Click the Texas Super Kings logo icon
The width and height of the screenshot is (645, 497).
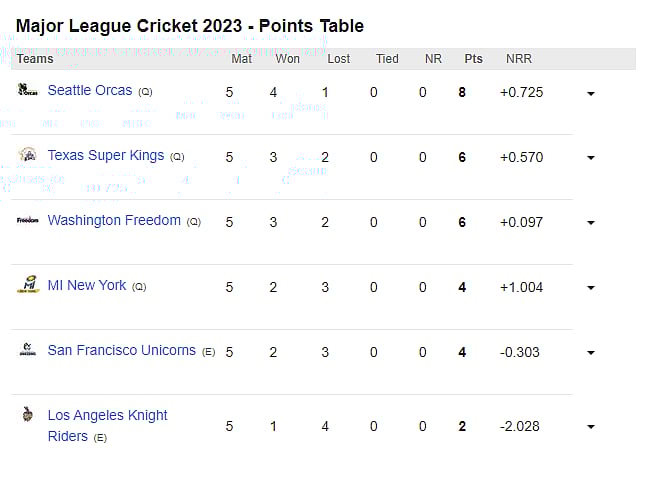point(28,155)
